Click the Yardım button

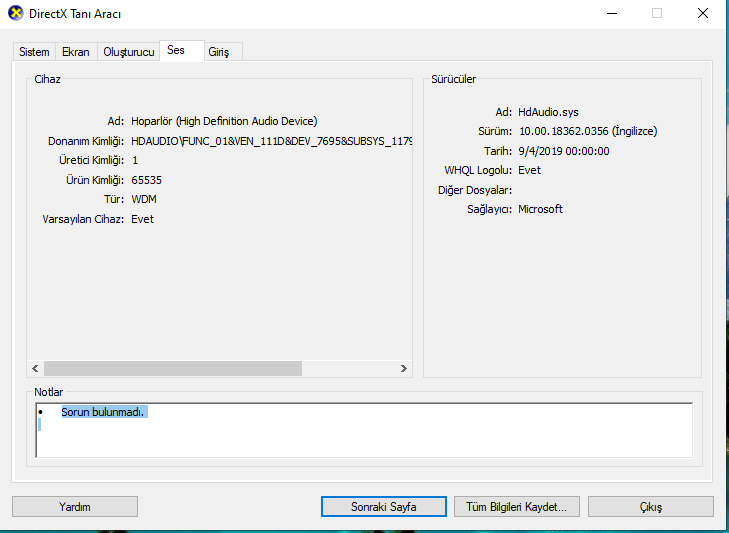click(75, 506)
